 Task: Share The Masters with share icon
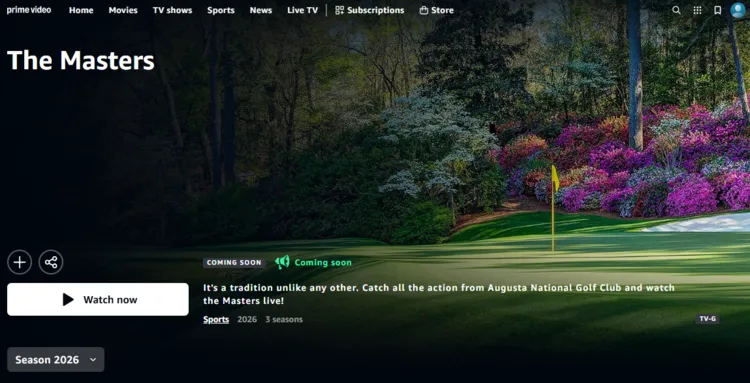coord(51,262)
